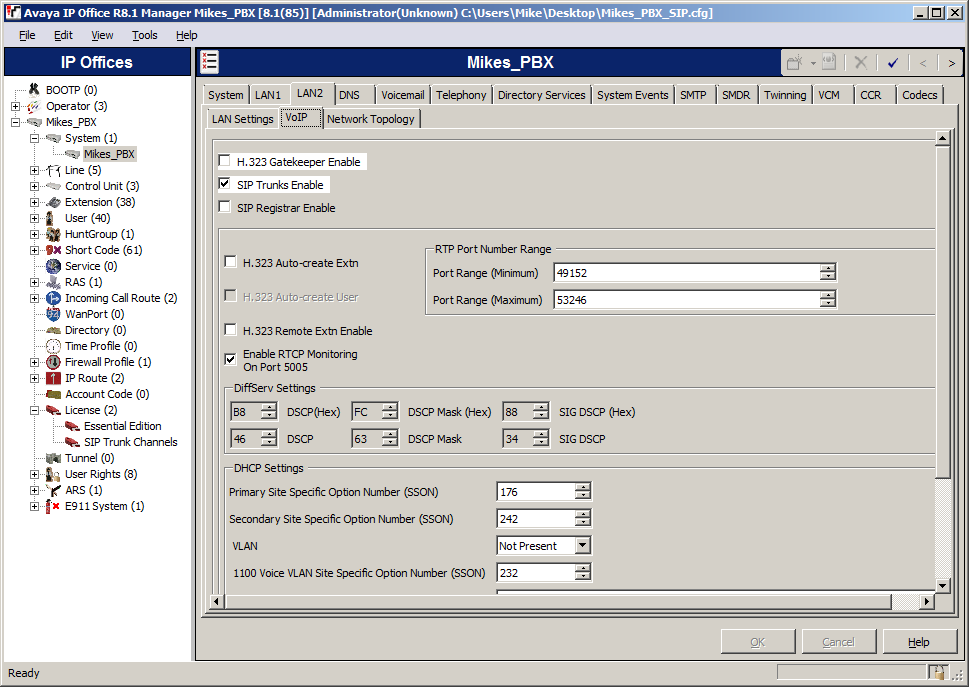This screenshot has width=969, height=687.
Task: Open the VLAN dropdown
Action: click(x=582, y=546)
